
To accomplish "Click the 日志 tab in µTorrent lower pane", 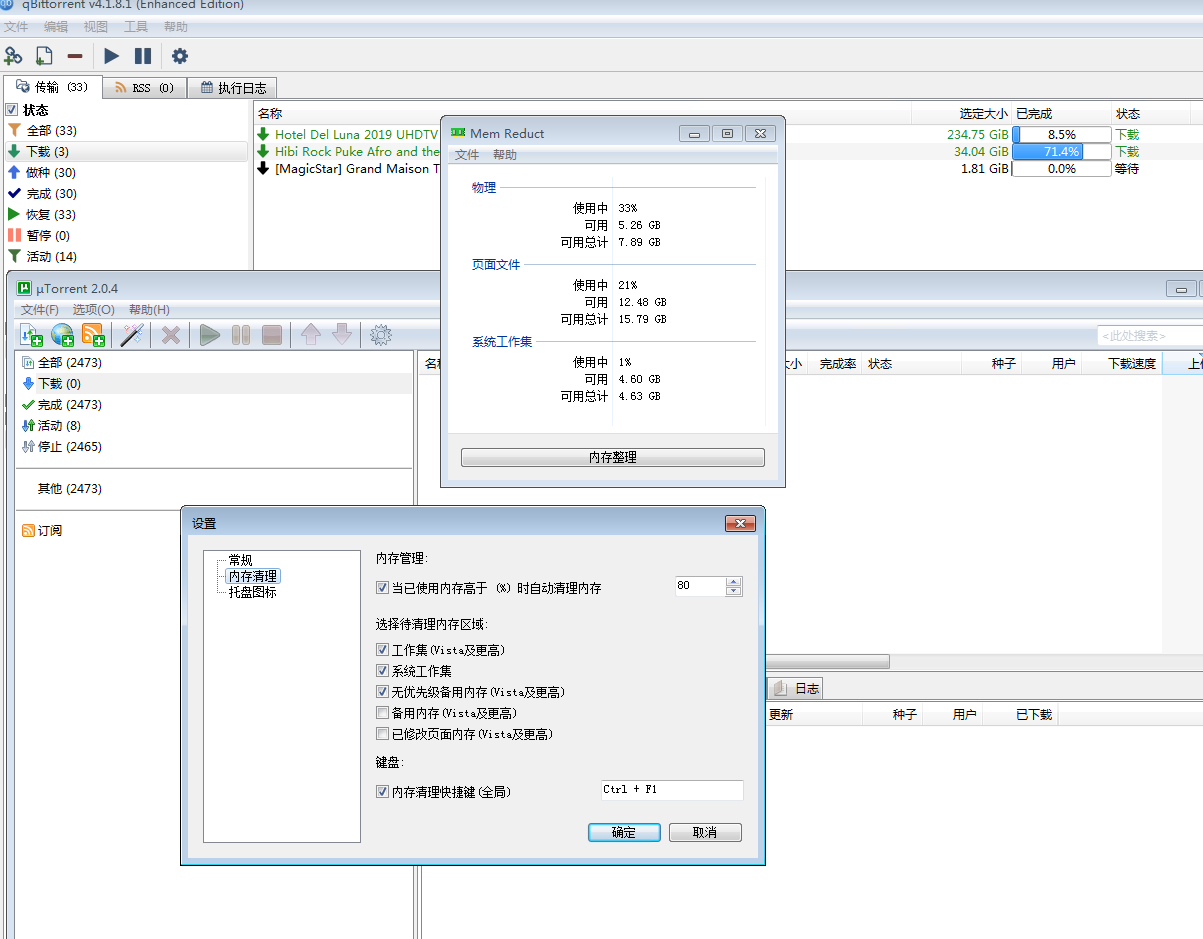I will 796,688.
